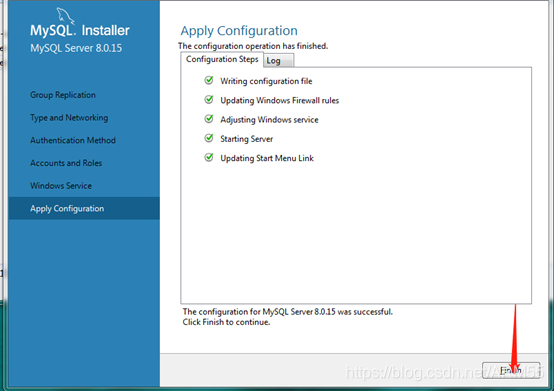Image resolution: width=554 pixels, height=391 pixels.
Task: Go to Authentication Method step
Action: pyautogui.click(x=73, y=140)
